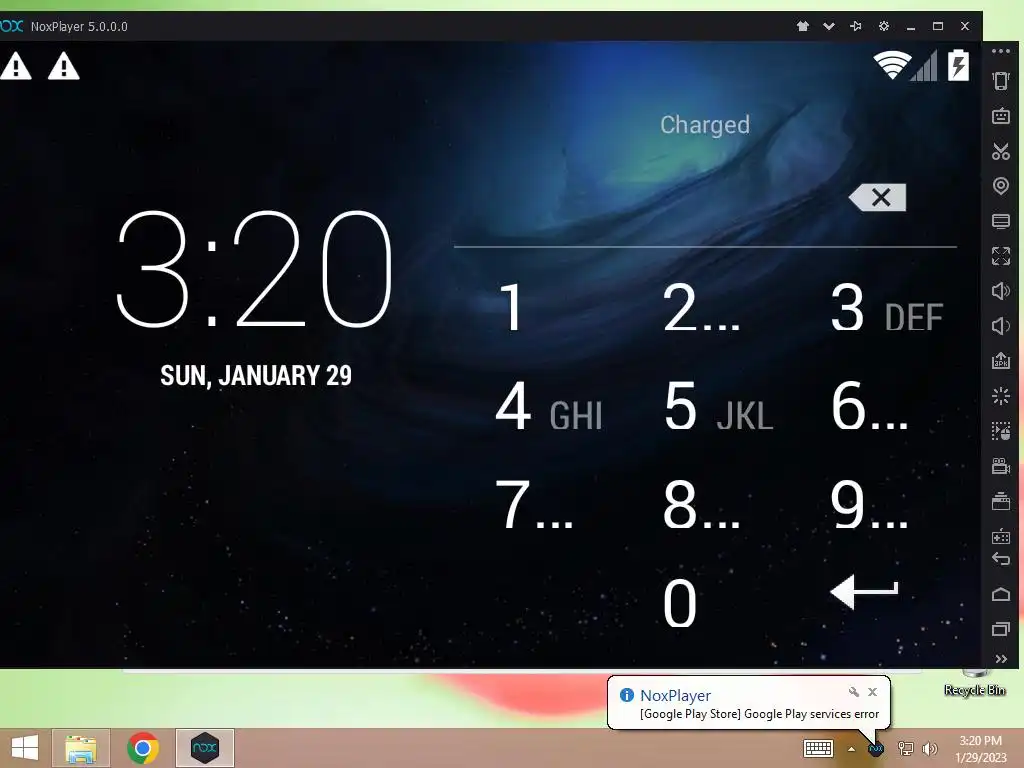Tap keypad digit 0
Viewport: 1024px width, 768px height.
coord(680,603)
